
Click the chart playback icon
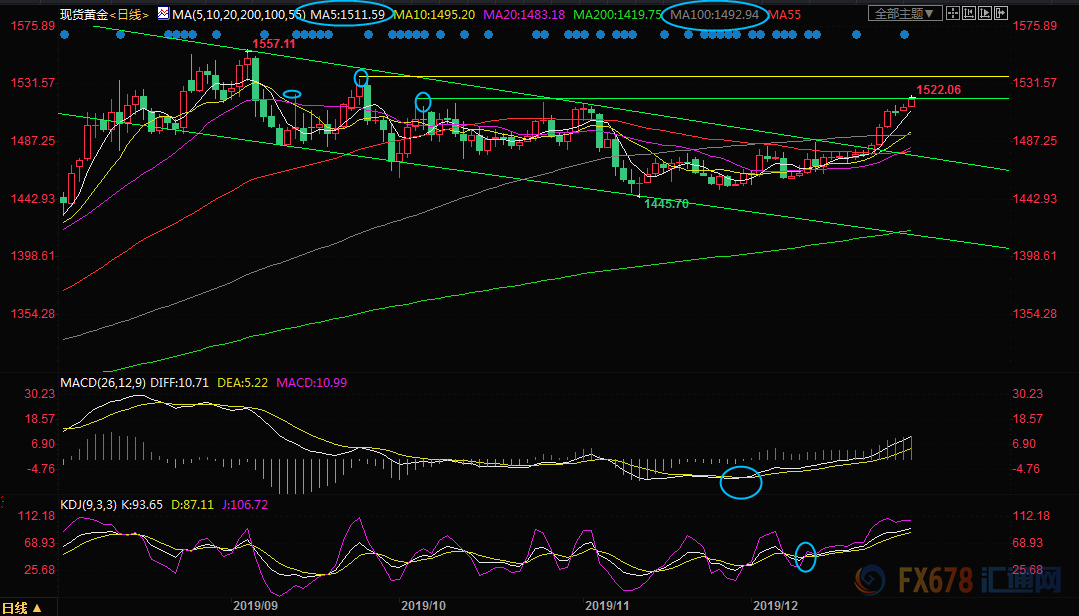(985, 13)
